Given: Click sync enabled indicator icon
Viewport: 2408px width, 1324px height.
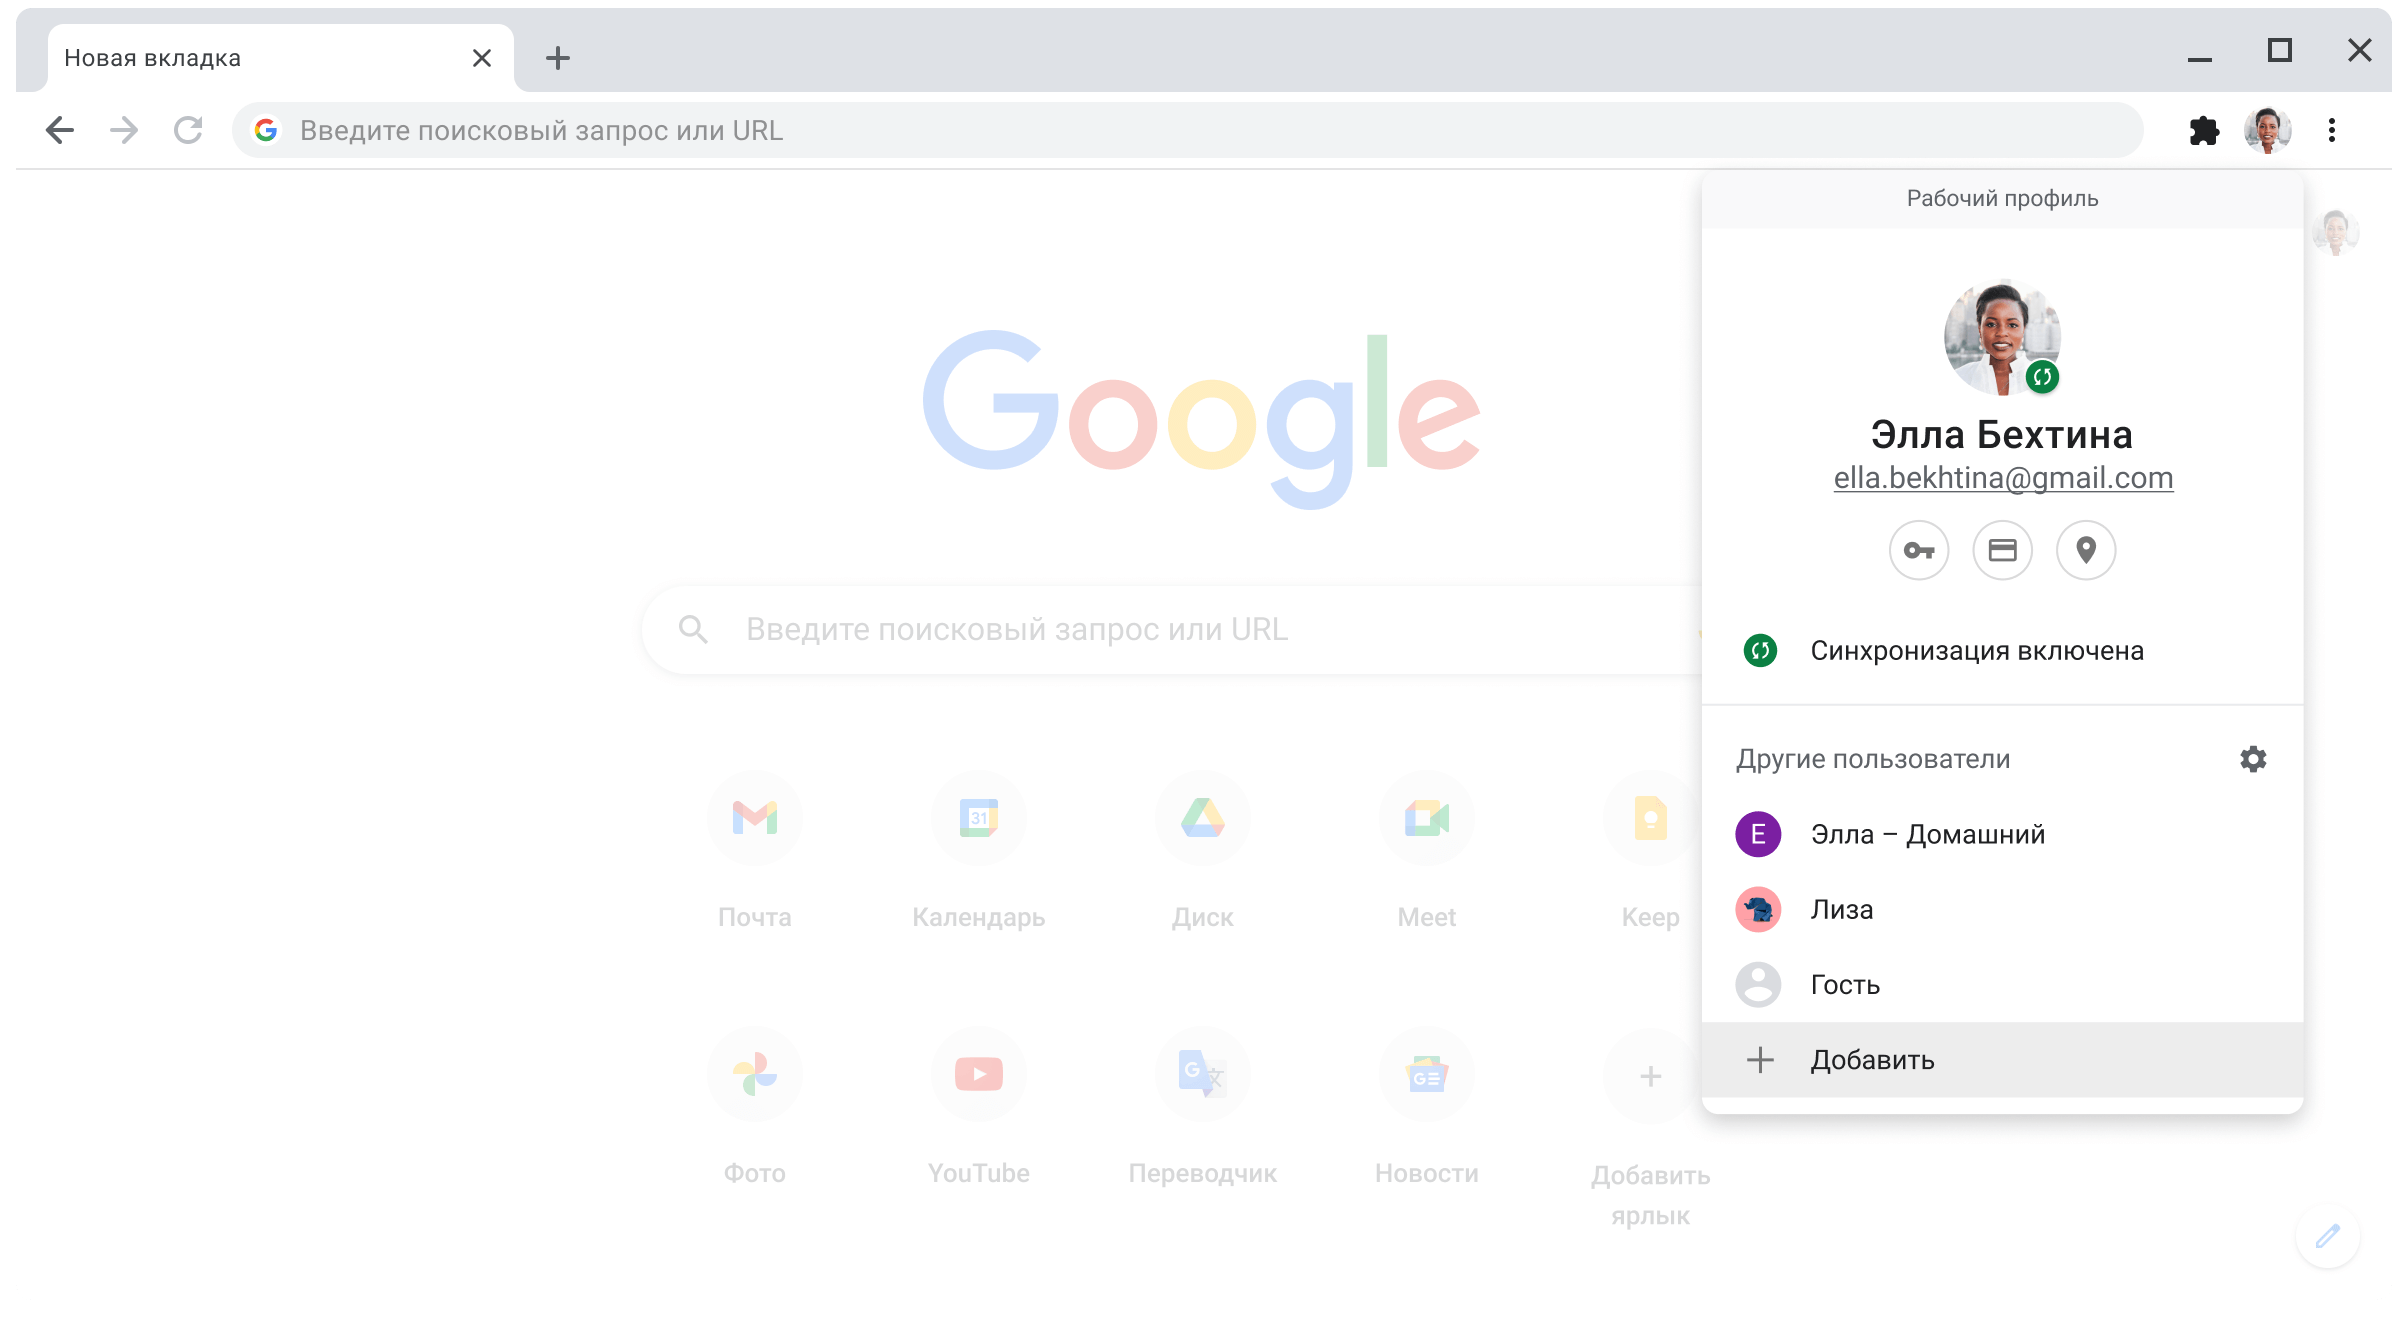Looking at the screenshot, I should point(1757,651).
